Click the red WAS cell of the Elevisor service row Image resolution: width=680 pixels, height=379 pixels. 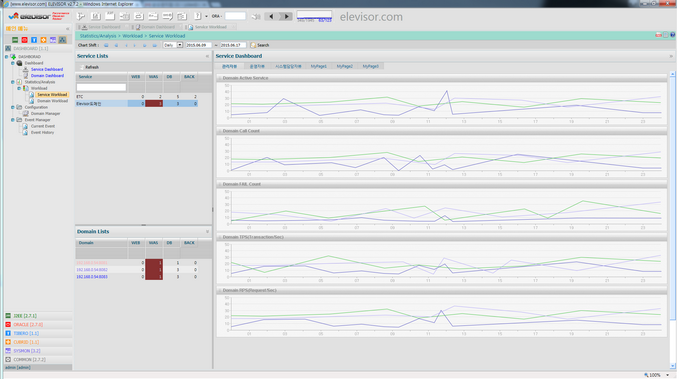pyautogui.click(x=154, y=104)
